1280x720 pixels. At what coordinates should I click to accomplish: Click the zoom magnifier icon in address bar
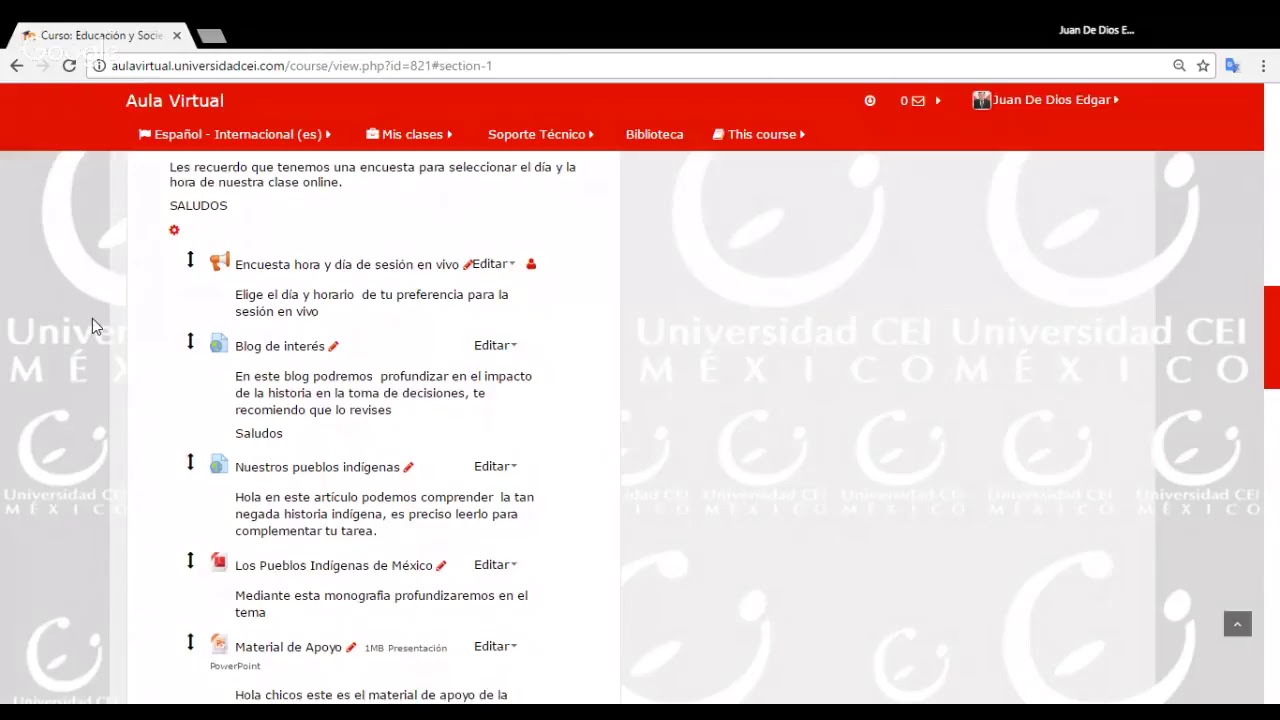click(x=1179, y=65)
